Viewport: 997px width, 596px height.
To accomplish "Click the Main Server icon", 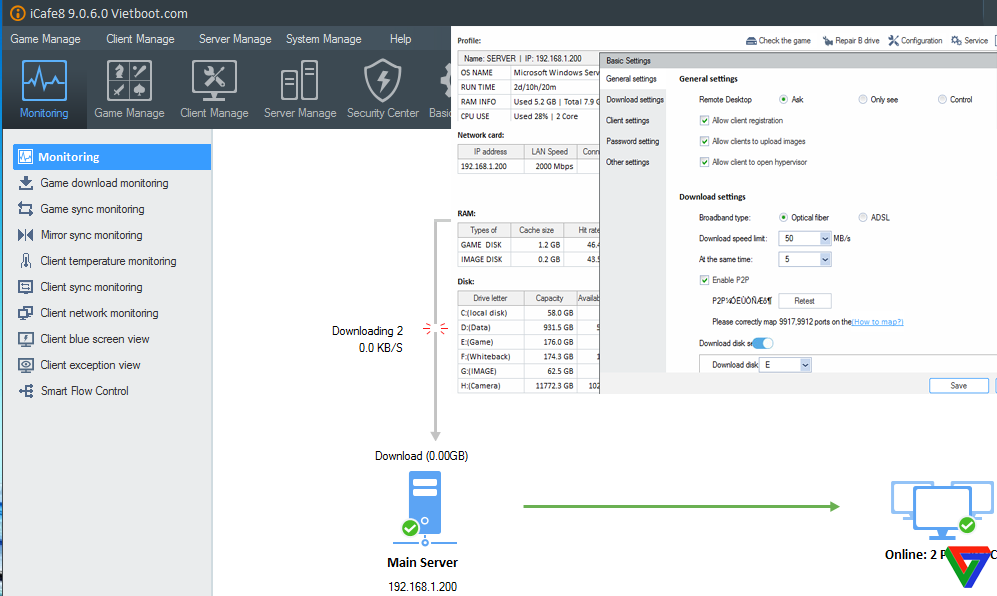I will click(423, 507).
